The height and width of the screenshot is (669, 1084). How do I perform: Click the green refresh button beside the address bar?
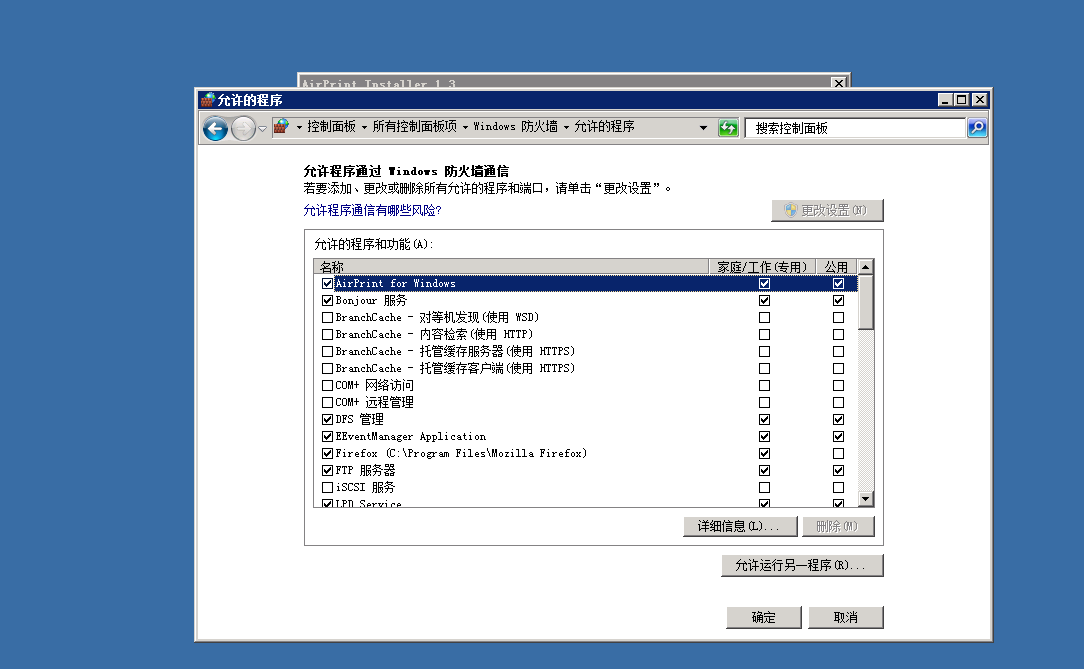(728, 128)
